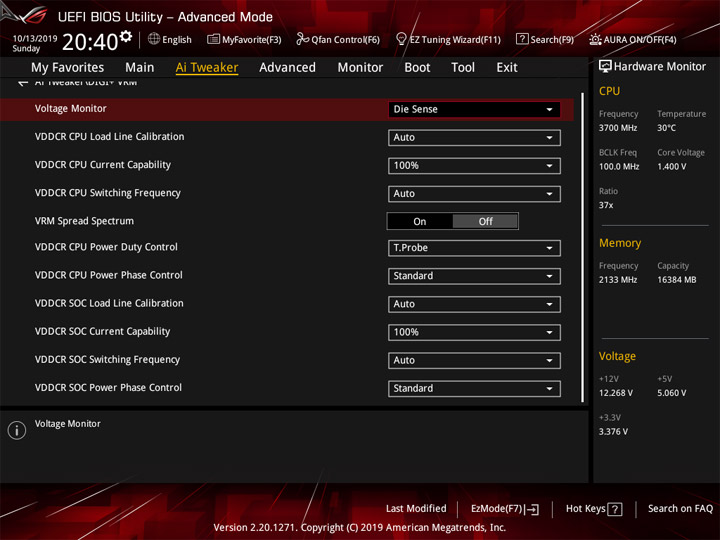
Task: Click the CPU frequency value 3700 MHz
Action: tap(618, 128)
